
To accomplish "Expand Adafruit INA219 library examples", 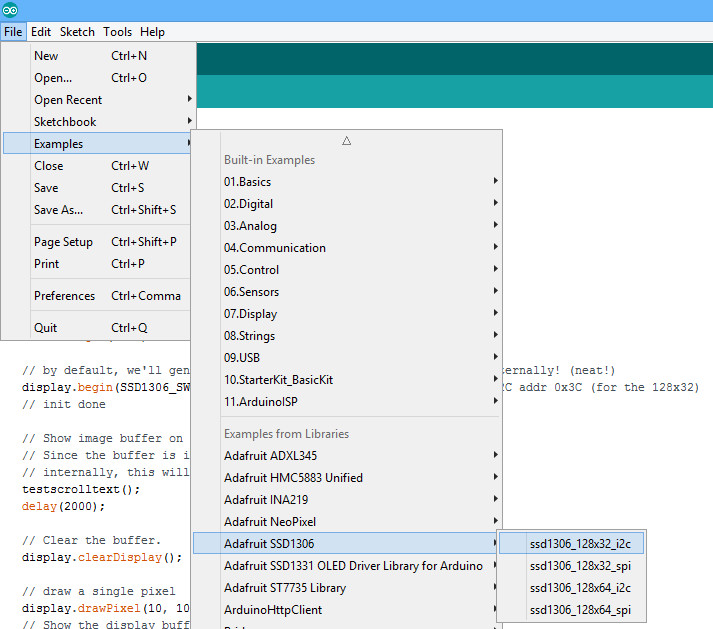I will tap(347, 500).
